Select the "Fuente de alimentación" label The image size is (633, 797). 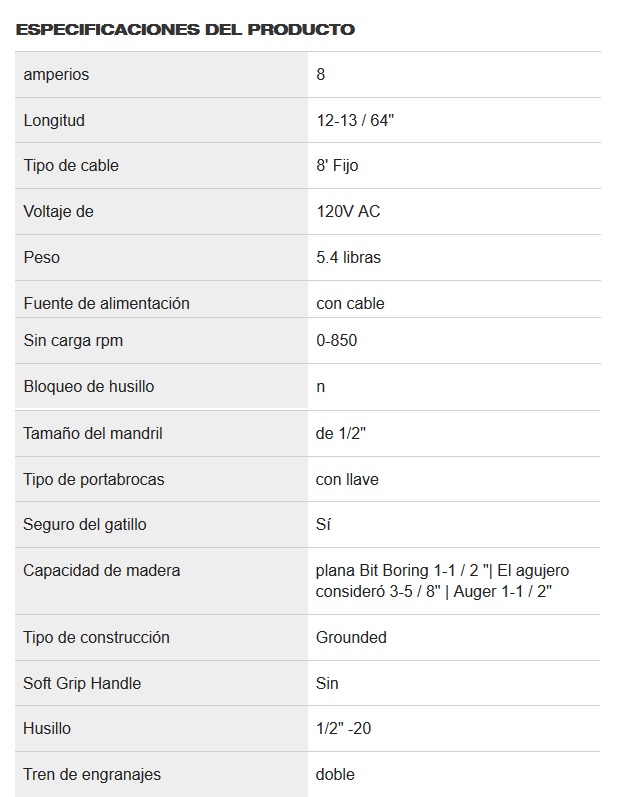click(x=106, y=303)
